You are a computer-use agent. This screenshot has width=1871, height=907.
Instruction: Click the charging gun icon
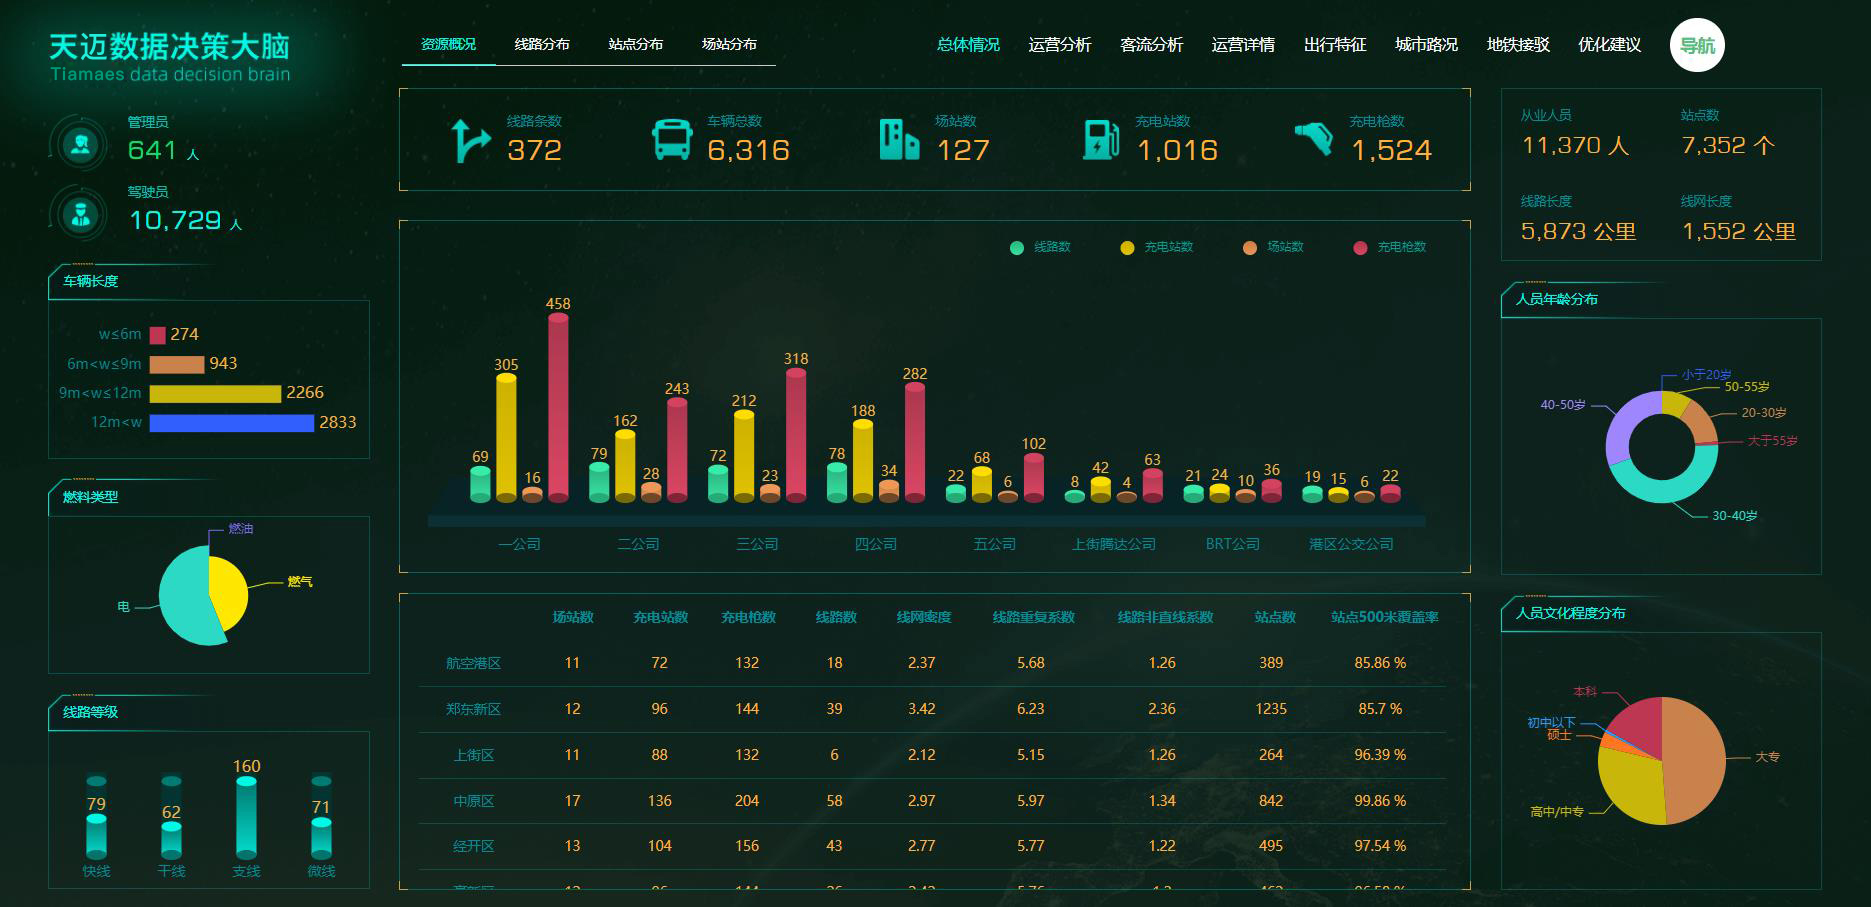click(1314, 139)
